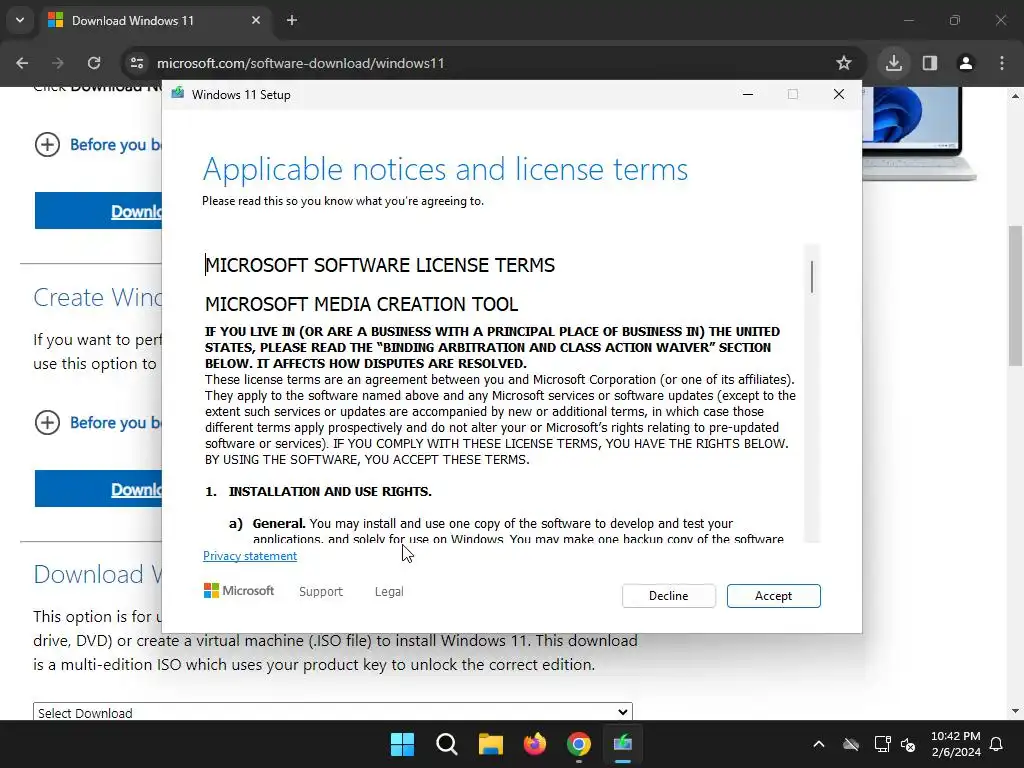
Task: Toggle Chrome side panel
Action: pos(930,63)
